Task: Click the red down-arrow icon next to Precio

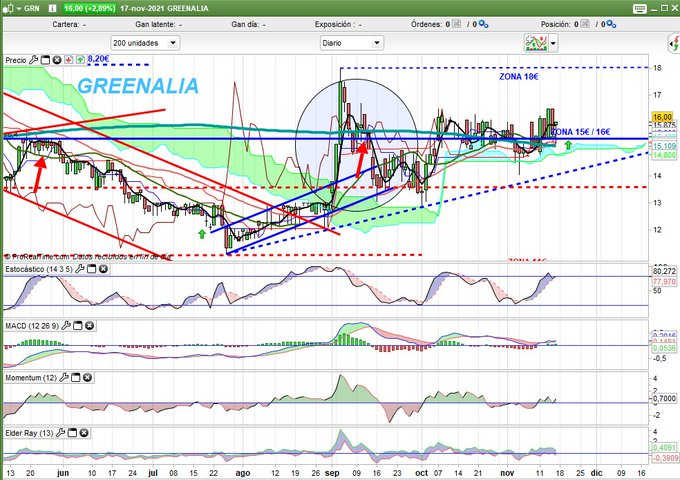Action: [69, 60]
